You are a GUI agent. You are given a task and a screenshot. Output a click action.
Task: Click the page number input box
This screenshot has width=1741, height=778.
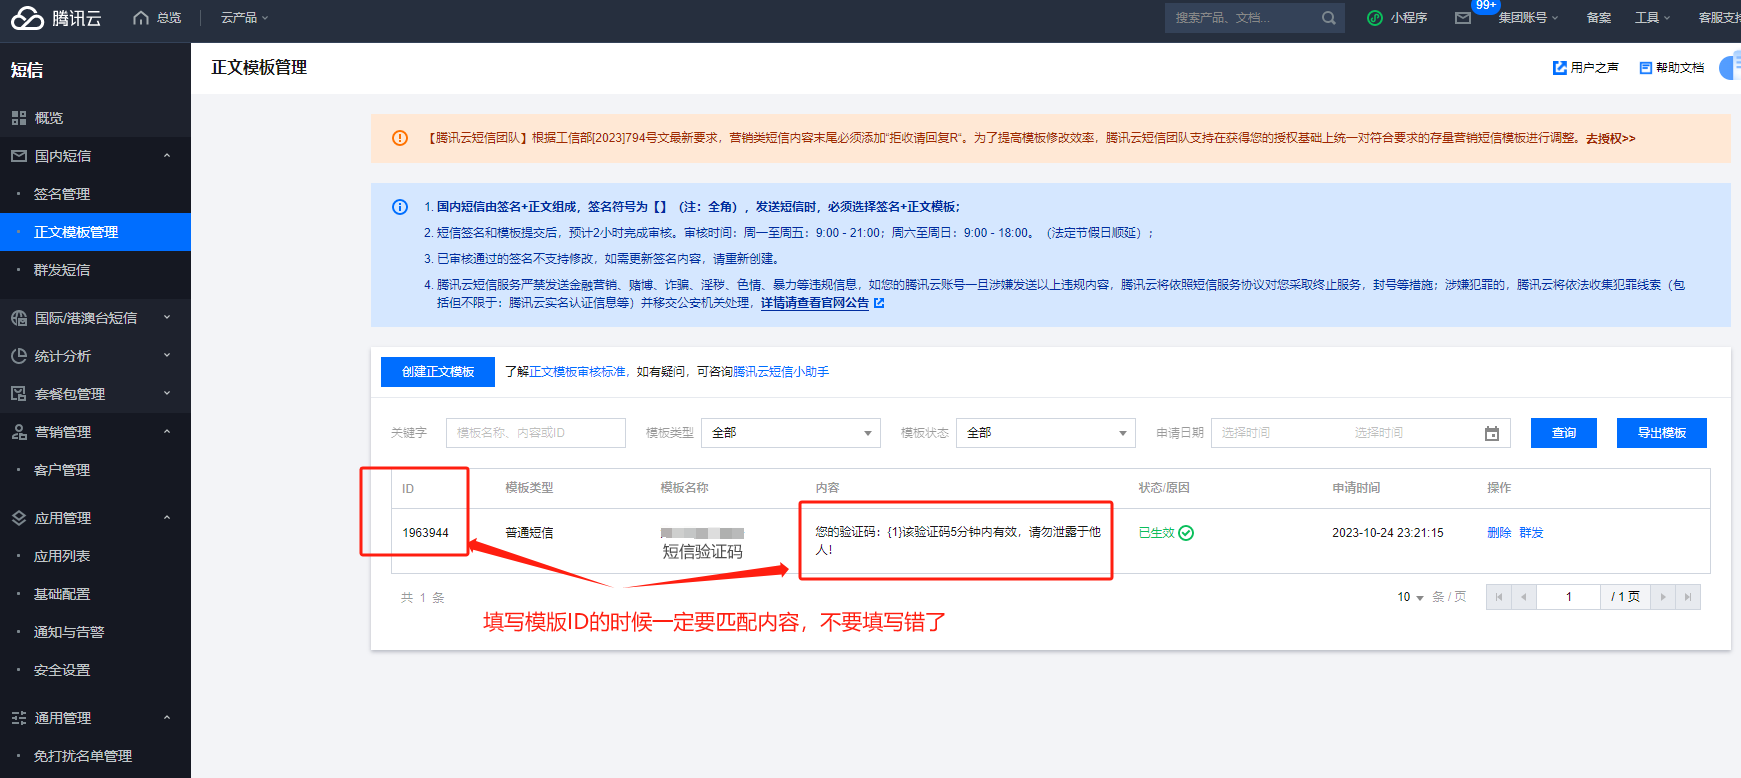coord(1568,597)
